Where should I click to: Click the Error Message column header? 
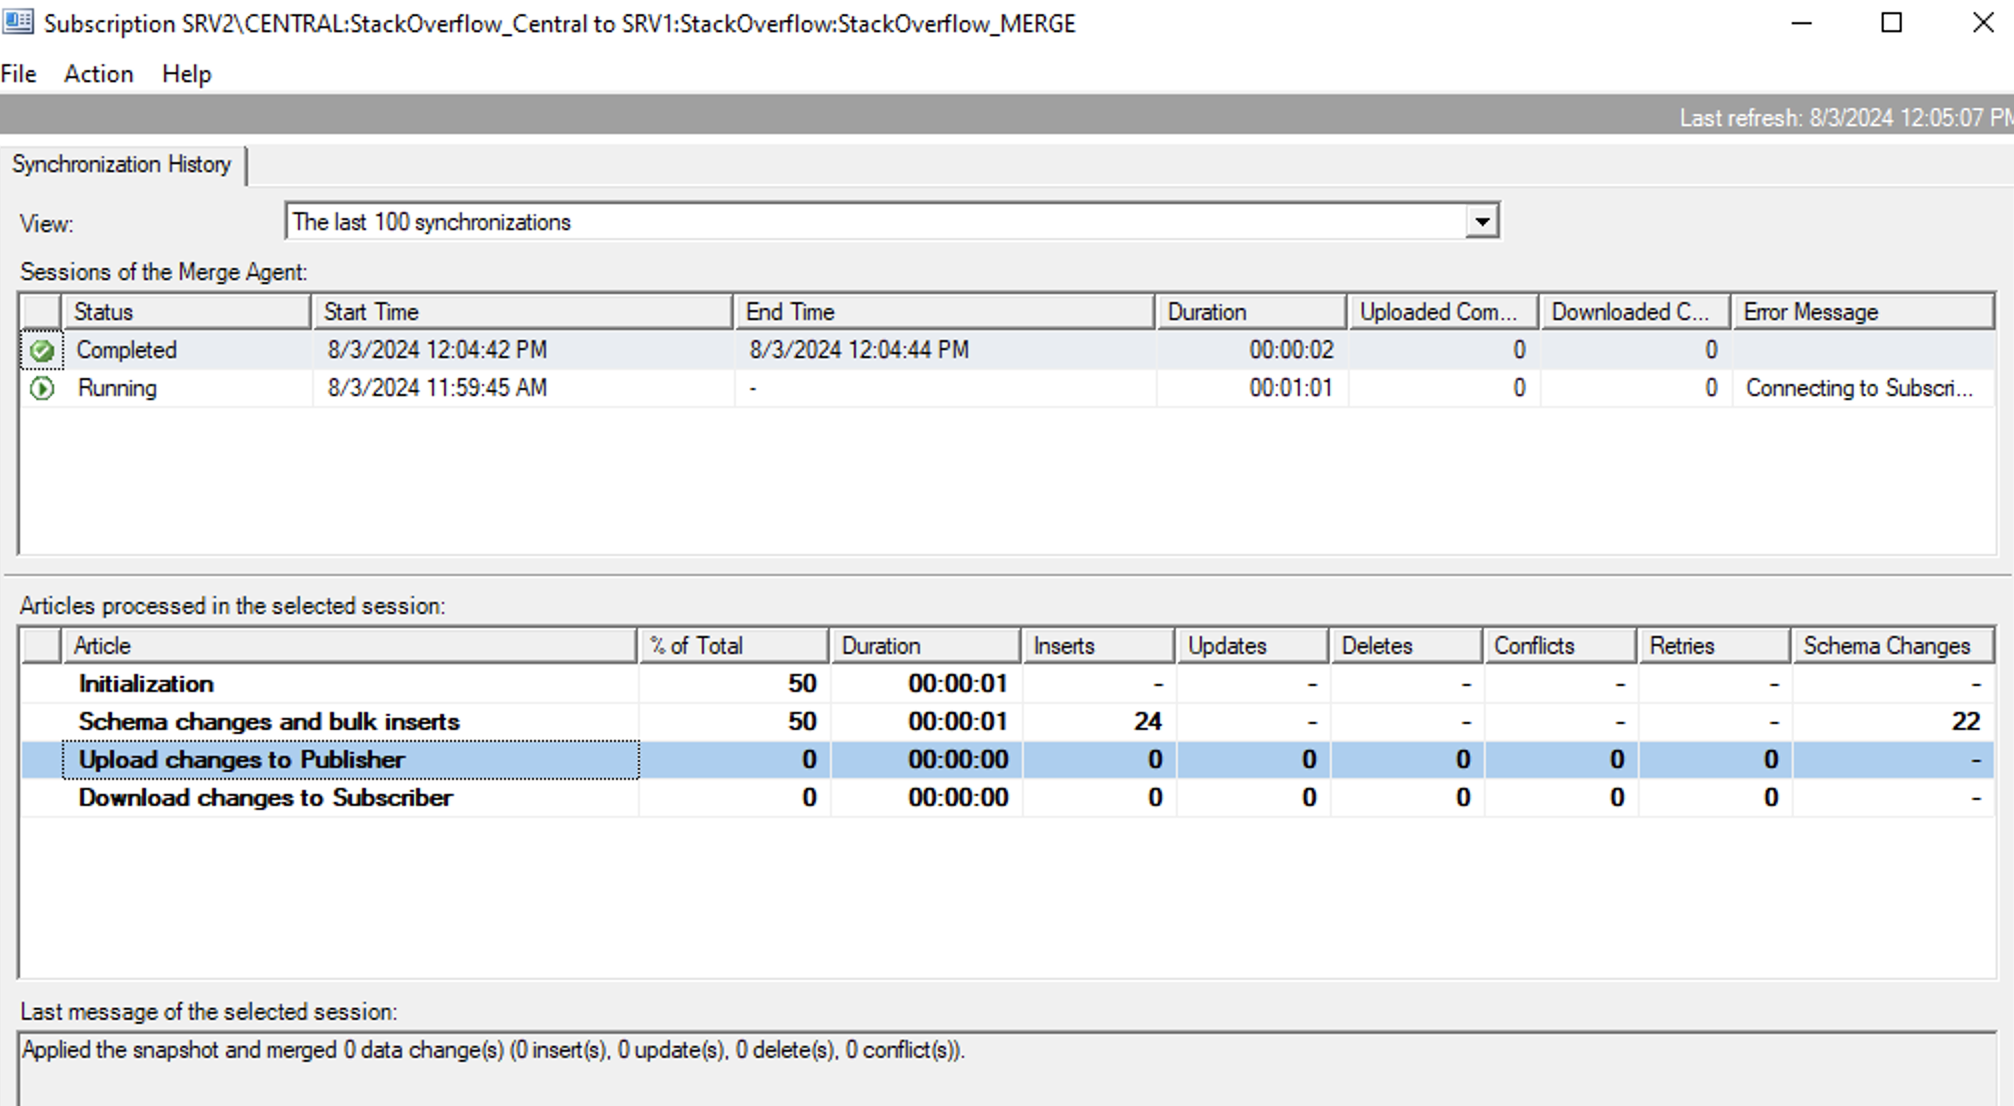pyautogui.click(x=1863, y=312)
